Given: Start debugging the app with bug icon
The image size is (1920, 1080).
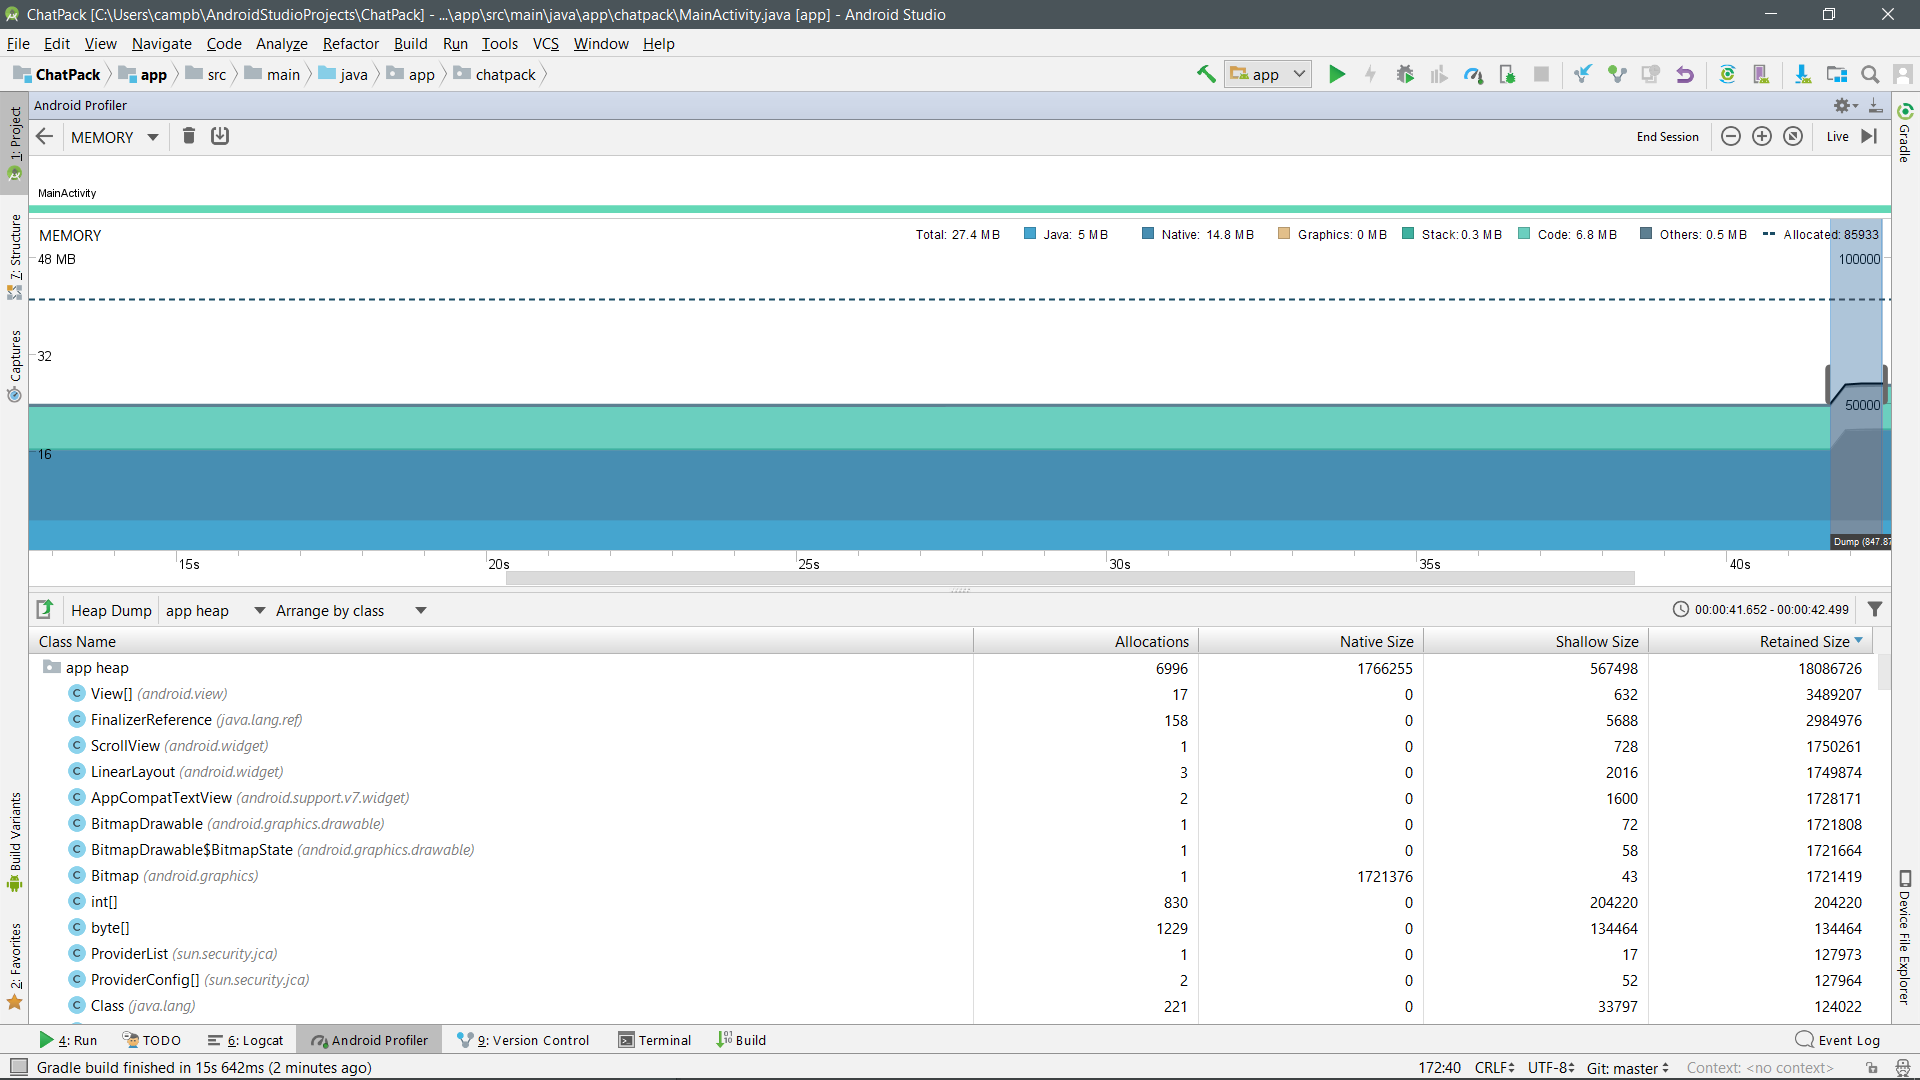Looking at the screenshot, I should 1405,74.
